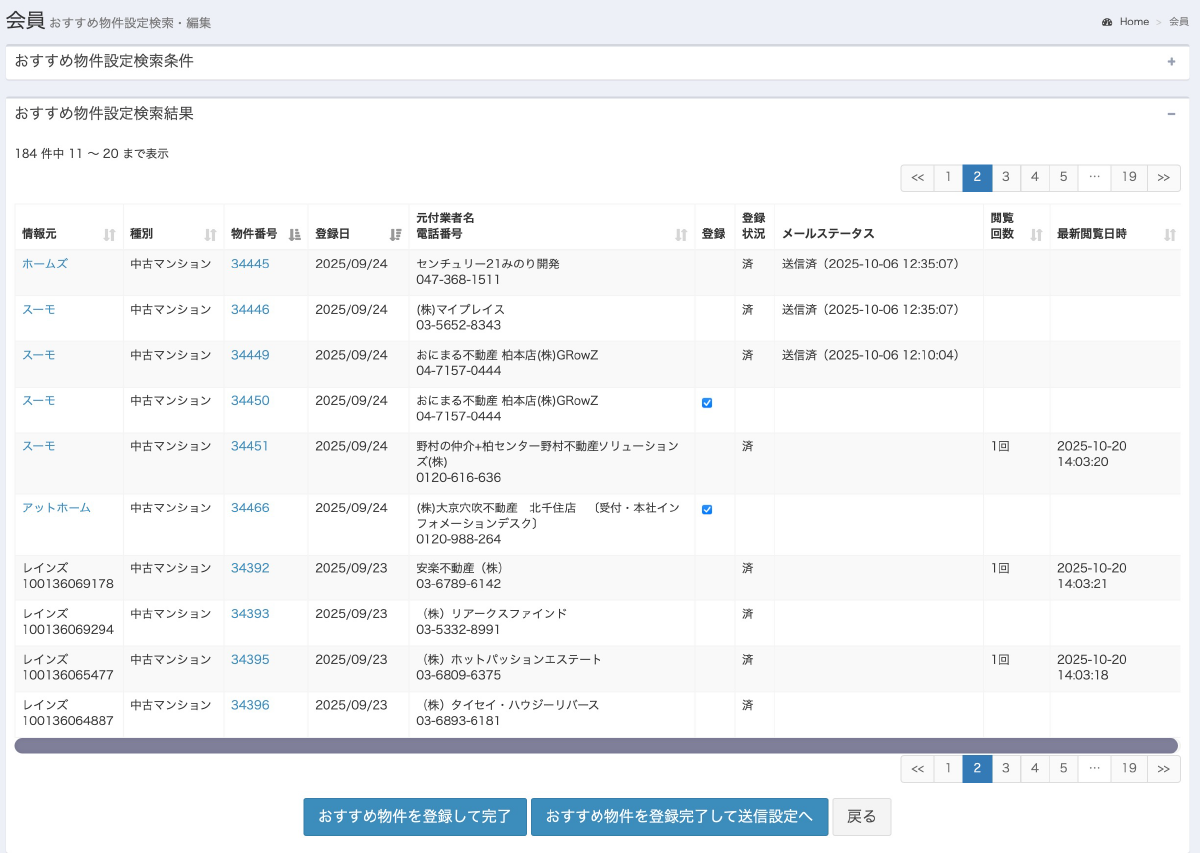Sort by 登録日 column sort icon
Screen dimensions: 1200x853
point(395,234)
